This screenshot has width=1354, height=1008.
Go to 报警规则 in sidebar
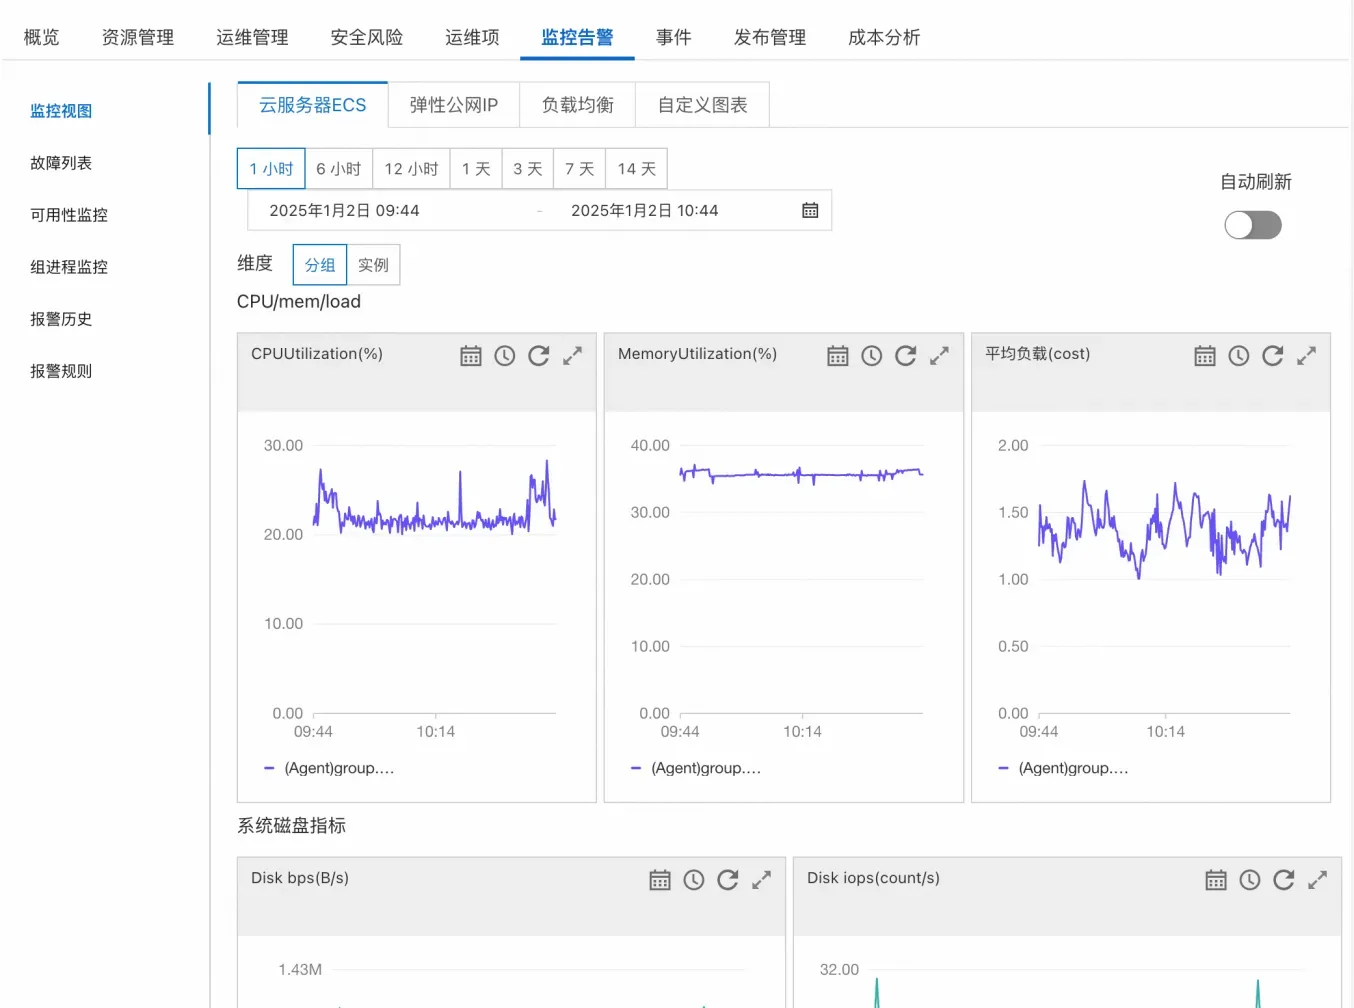61,371
